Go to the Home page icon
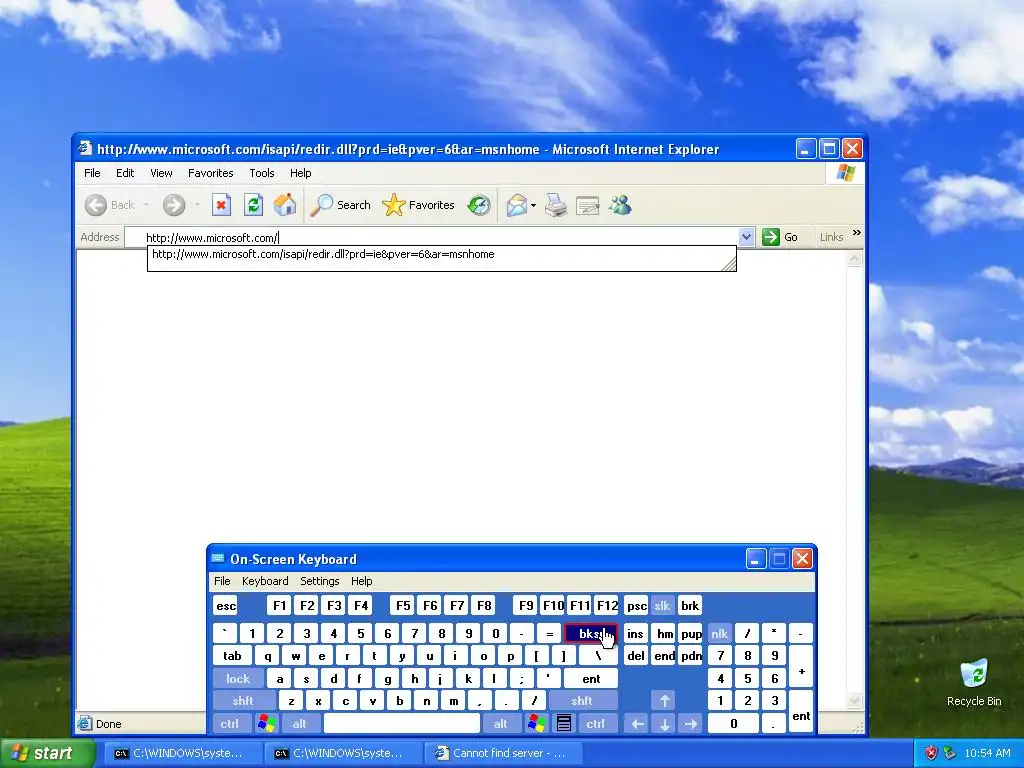 click(x=285, y=205)
